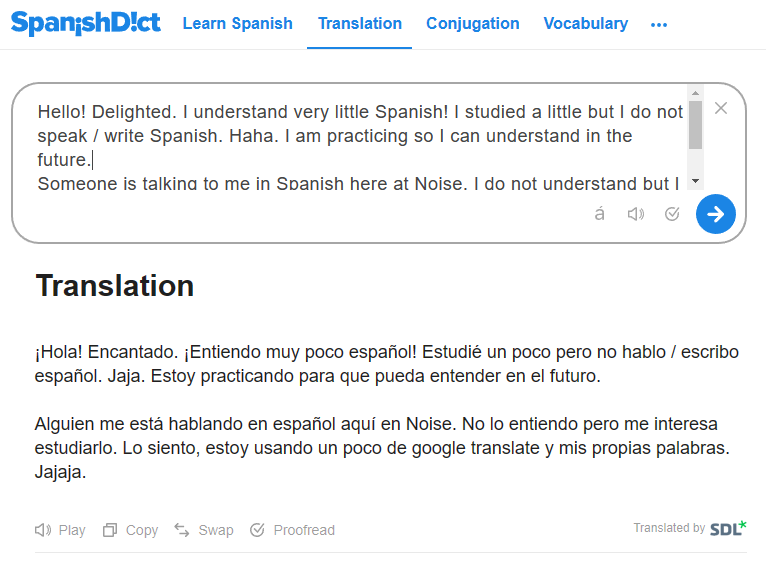The width and height of the screenshot is (766, 561).
Task: Swap the translation languages
Action: coord(204,530)
